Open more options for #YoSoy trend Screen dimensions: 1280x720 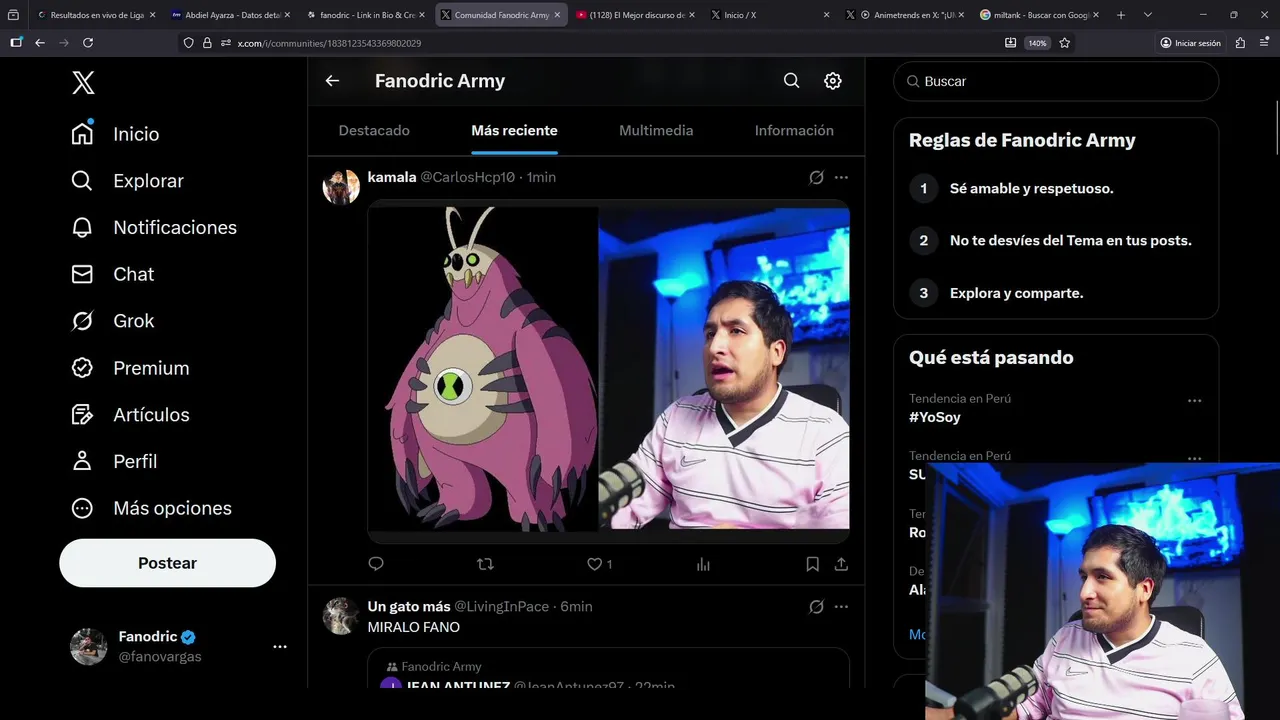[x=1194, y=400]
